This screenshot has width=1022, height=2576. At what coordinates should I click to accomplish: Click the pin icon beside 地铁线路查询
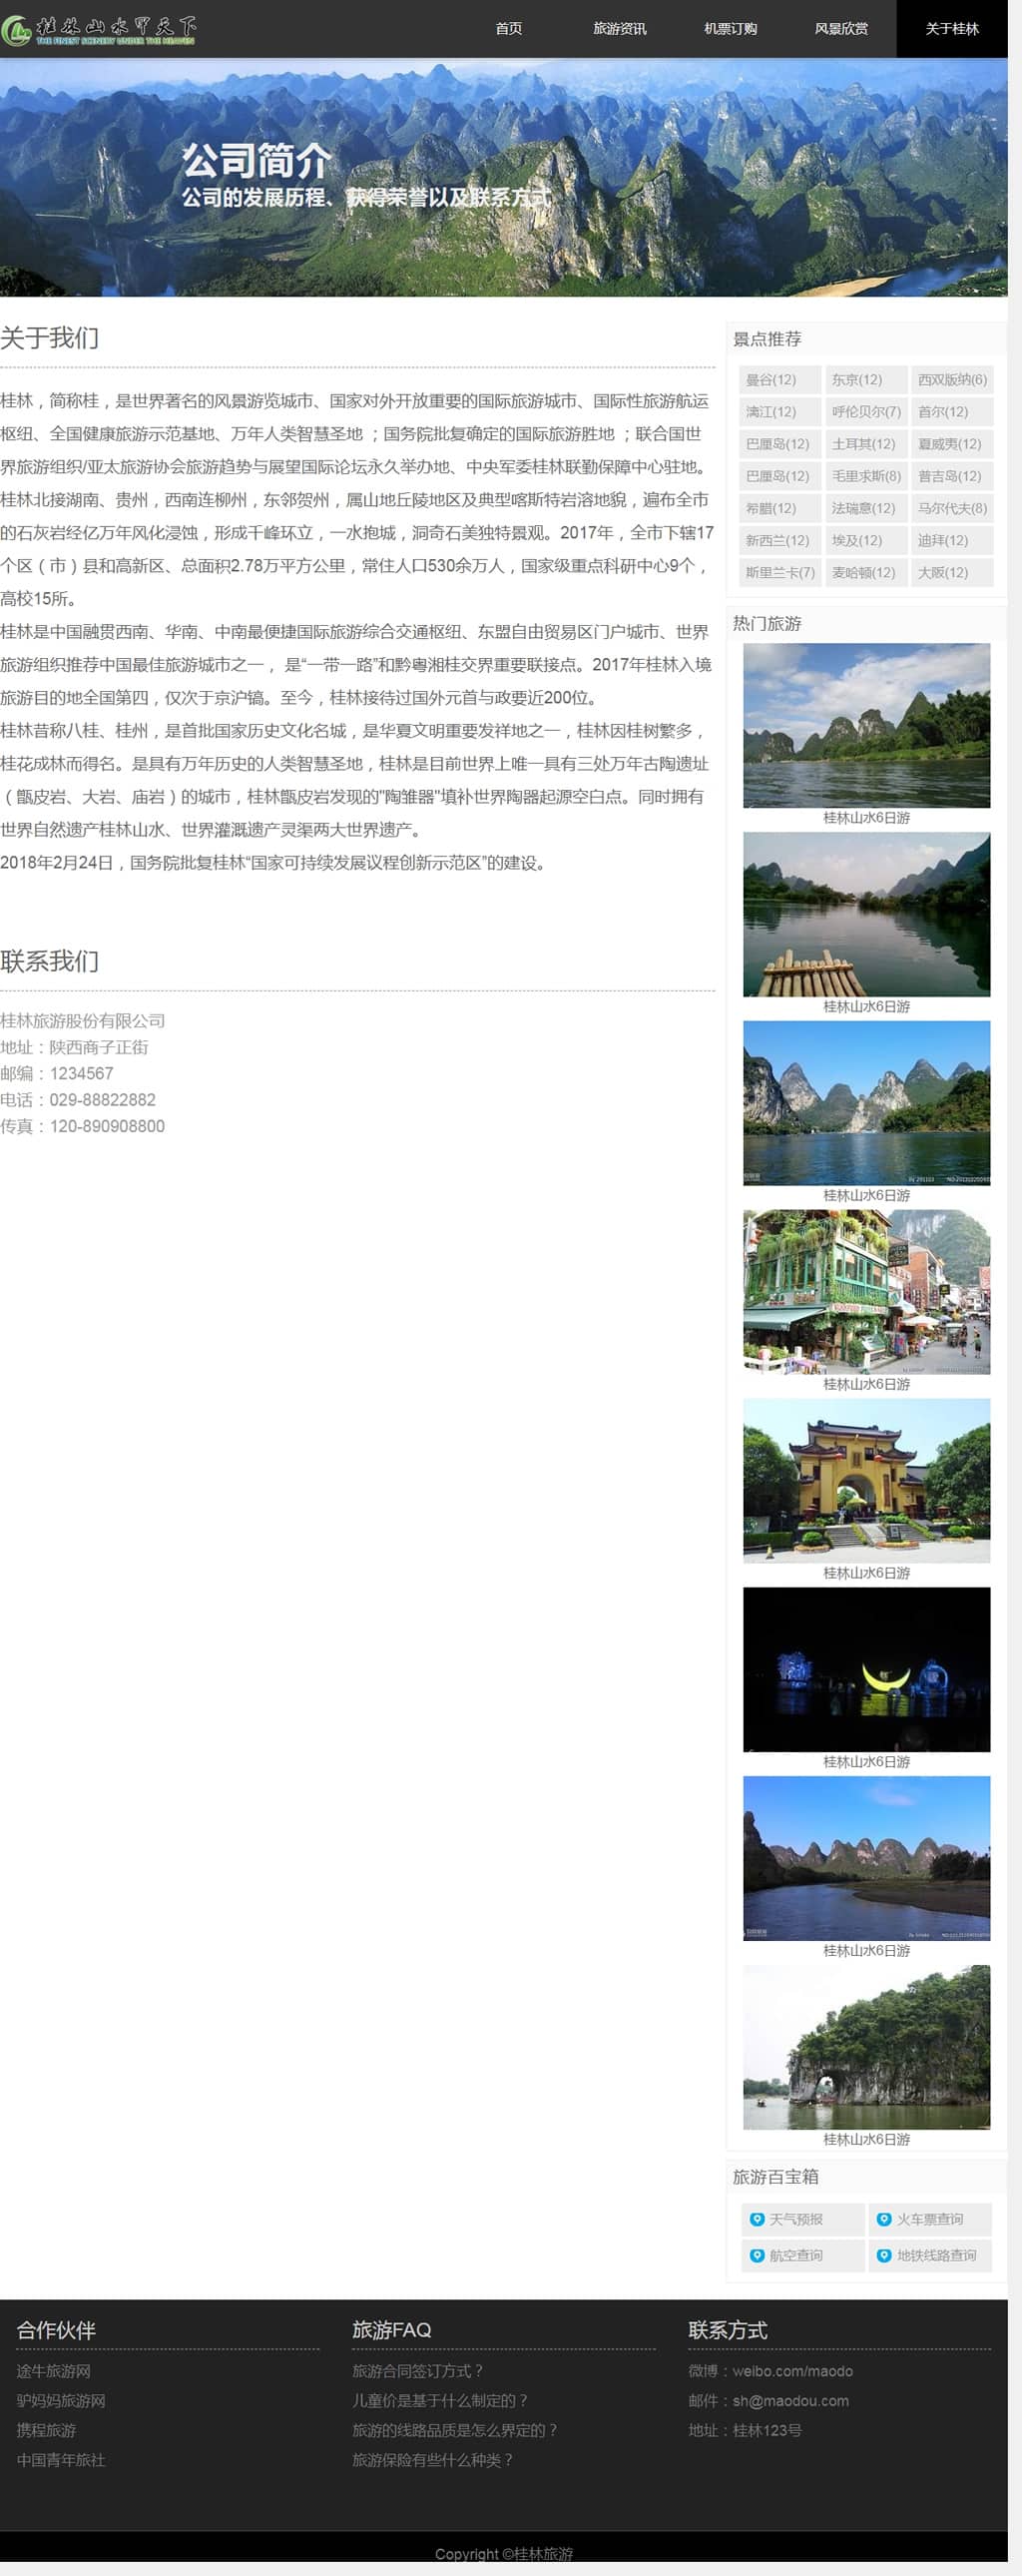[x=884, y=2255]
